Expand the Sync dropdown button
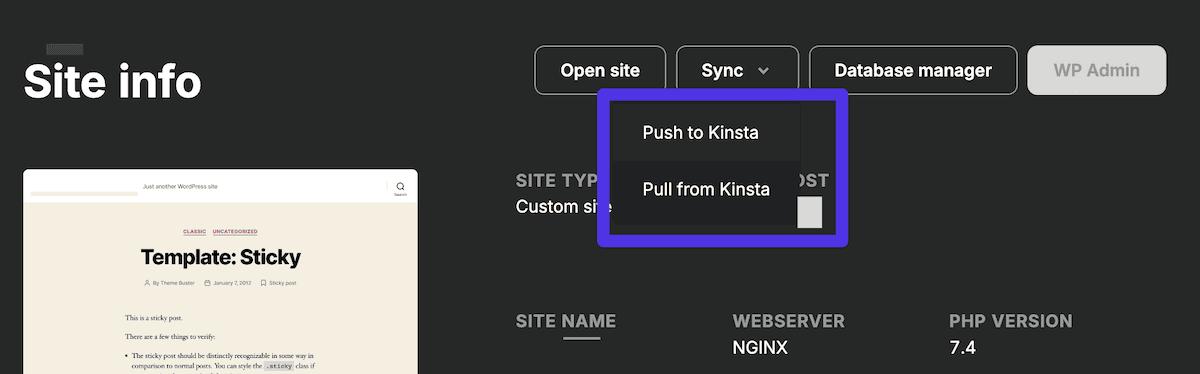The height and width of the screenshot is (374, 1200). pos(737,71)
